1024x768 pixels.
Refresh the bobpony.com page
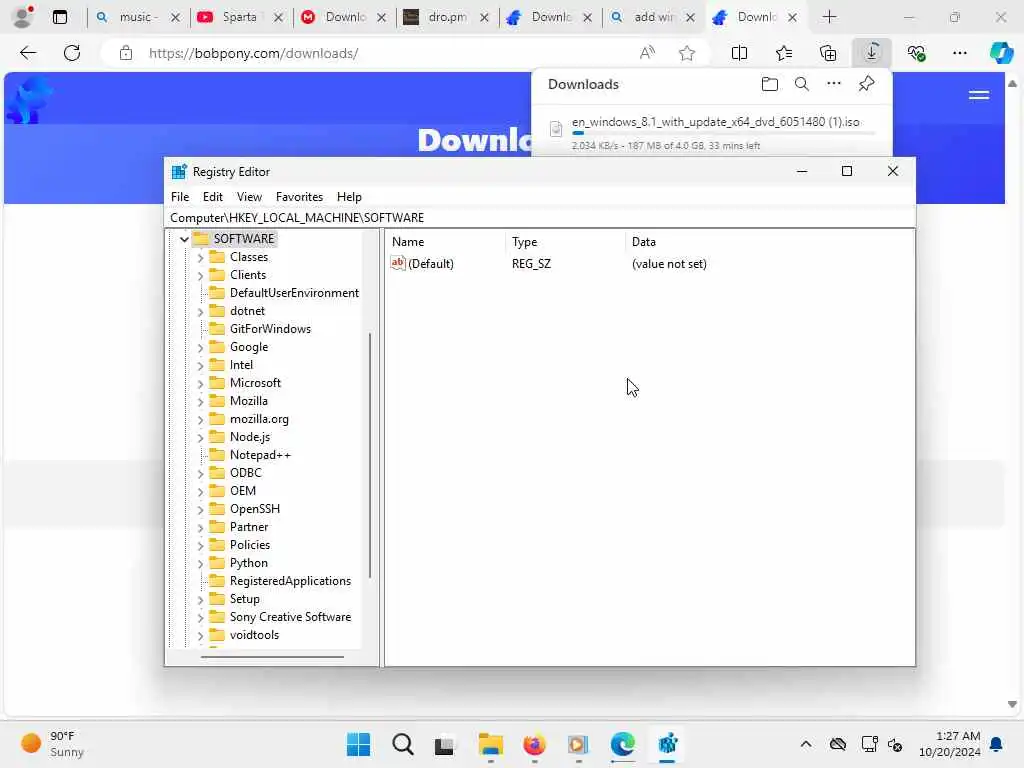(x=72, y=53)
